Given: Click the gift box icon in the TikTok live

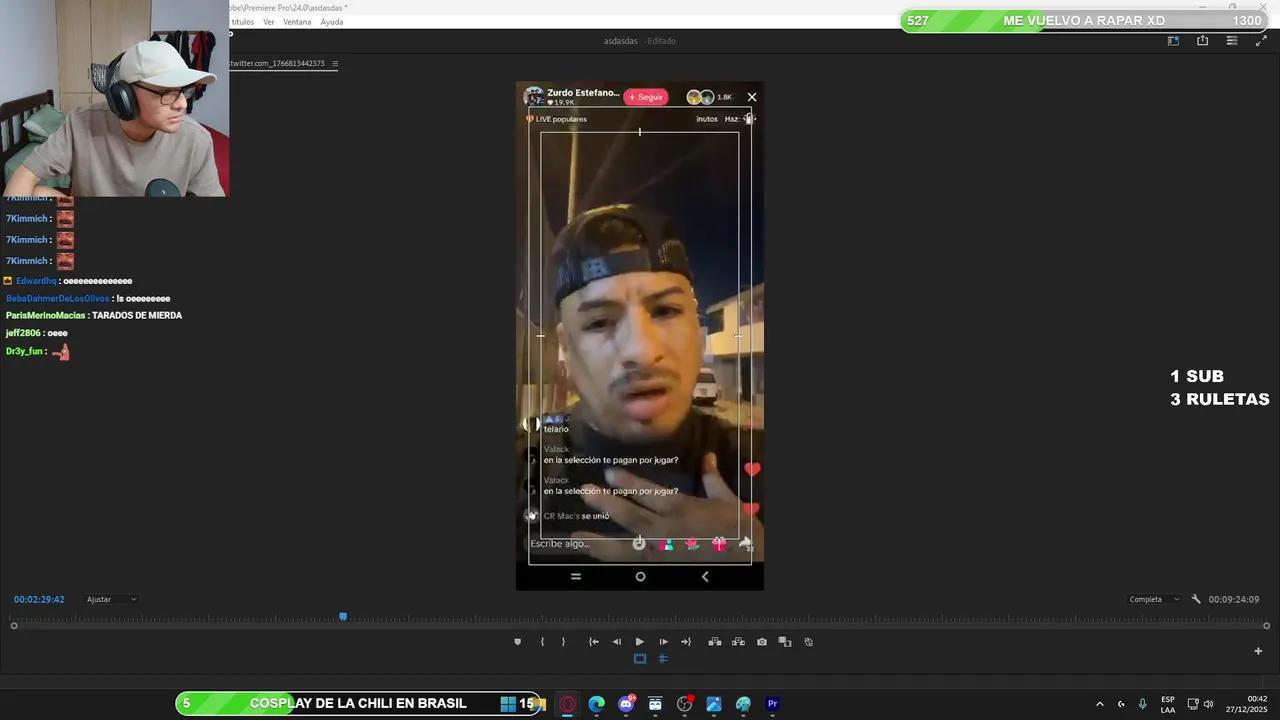Looking at the screenshot, I should pyautogui.click(x=719, y=544).
